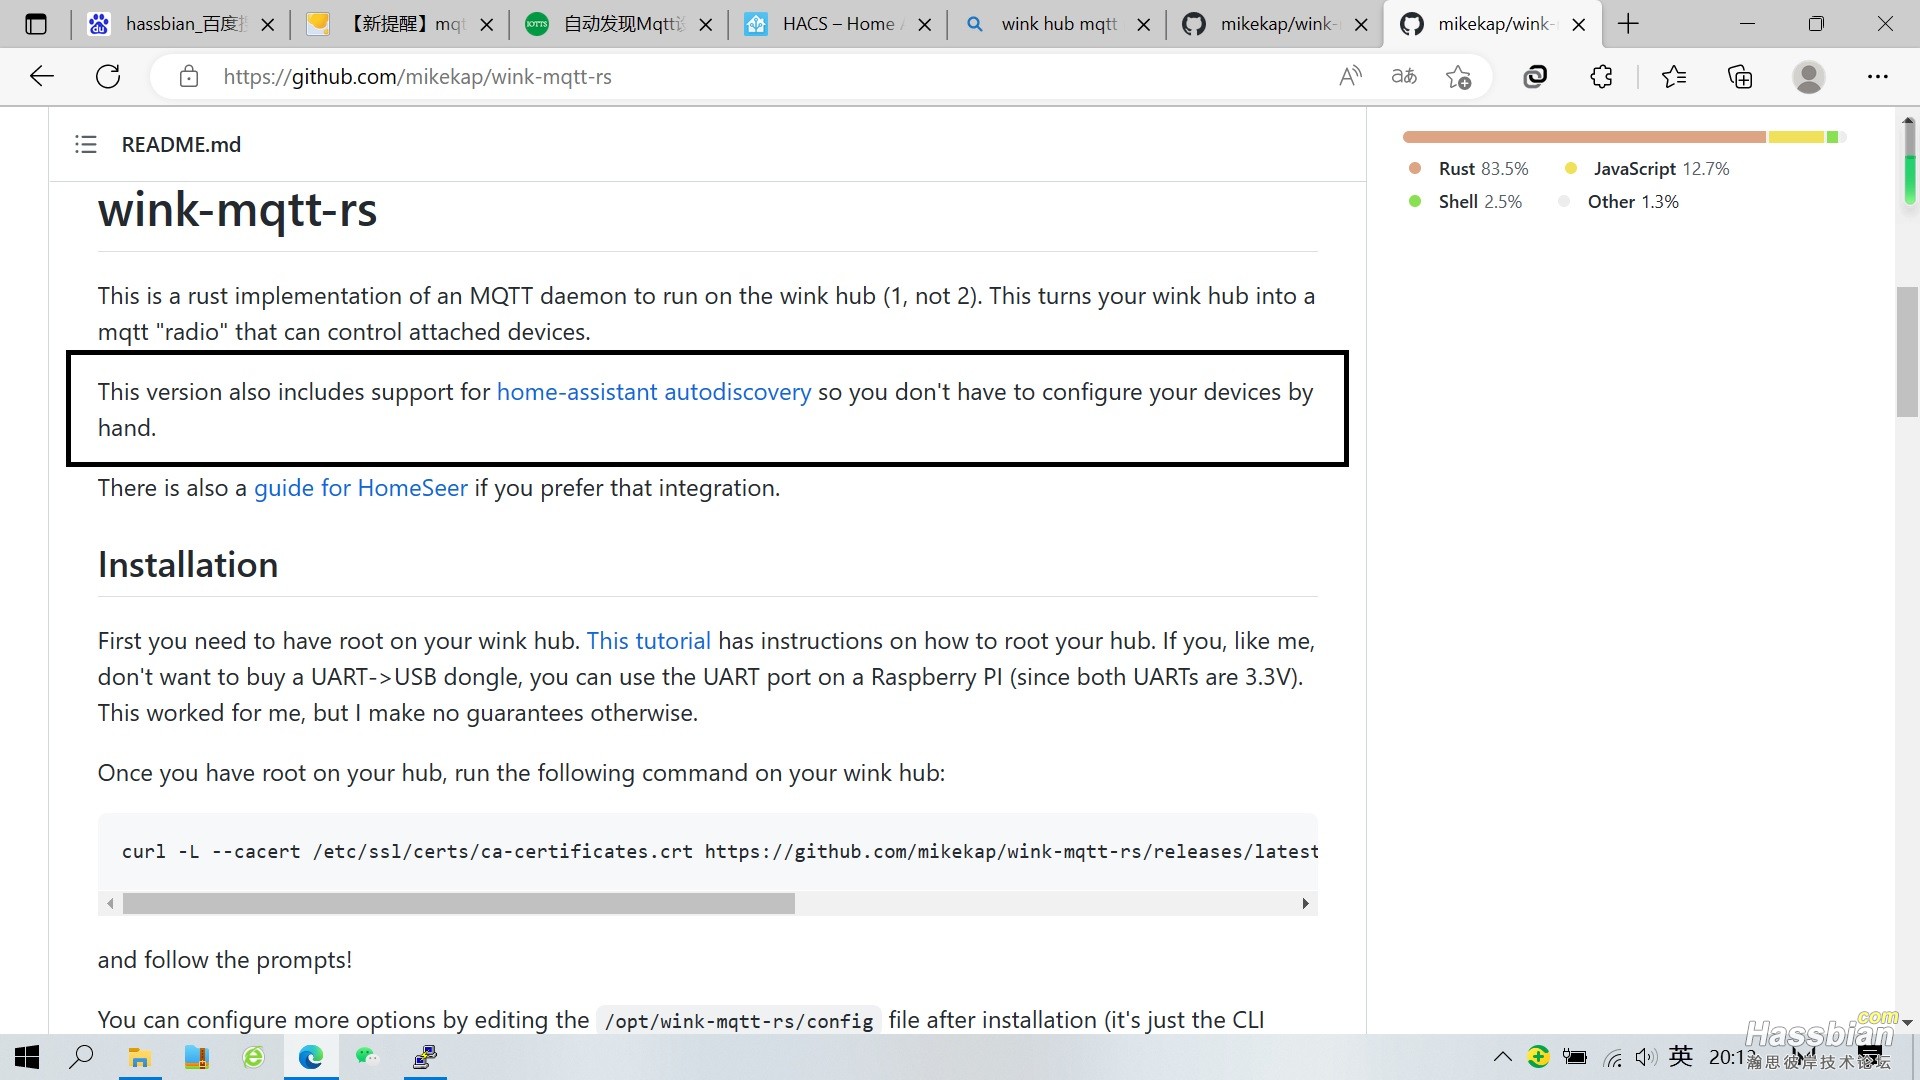Screen dimensions: 1920x1080
Task: Open the README outline list icon
Action: point(86,145)
